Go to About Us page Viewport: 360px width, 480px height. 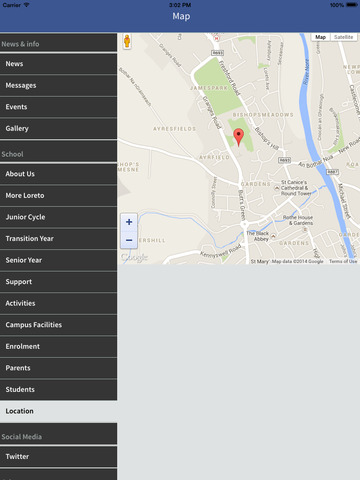click(58, 174)
